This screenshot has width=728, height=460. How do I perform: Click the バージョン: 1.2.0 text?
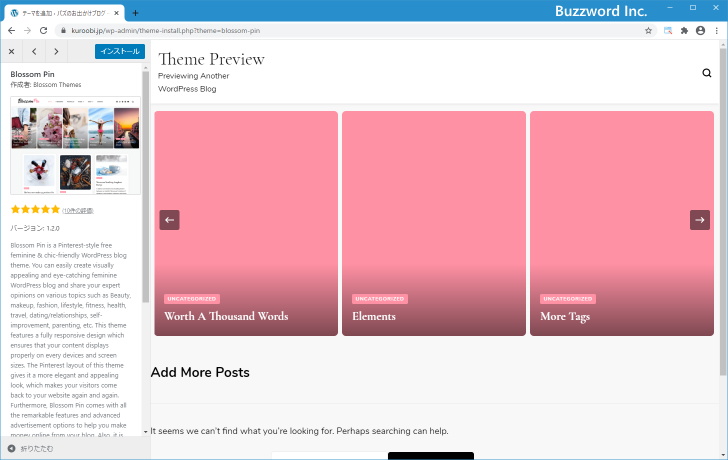pos(35,228)
